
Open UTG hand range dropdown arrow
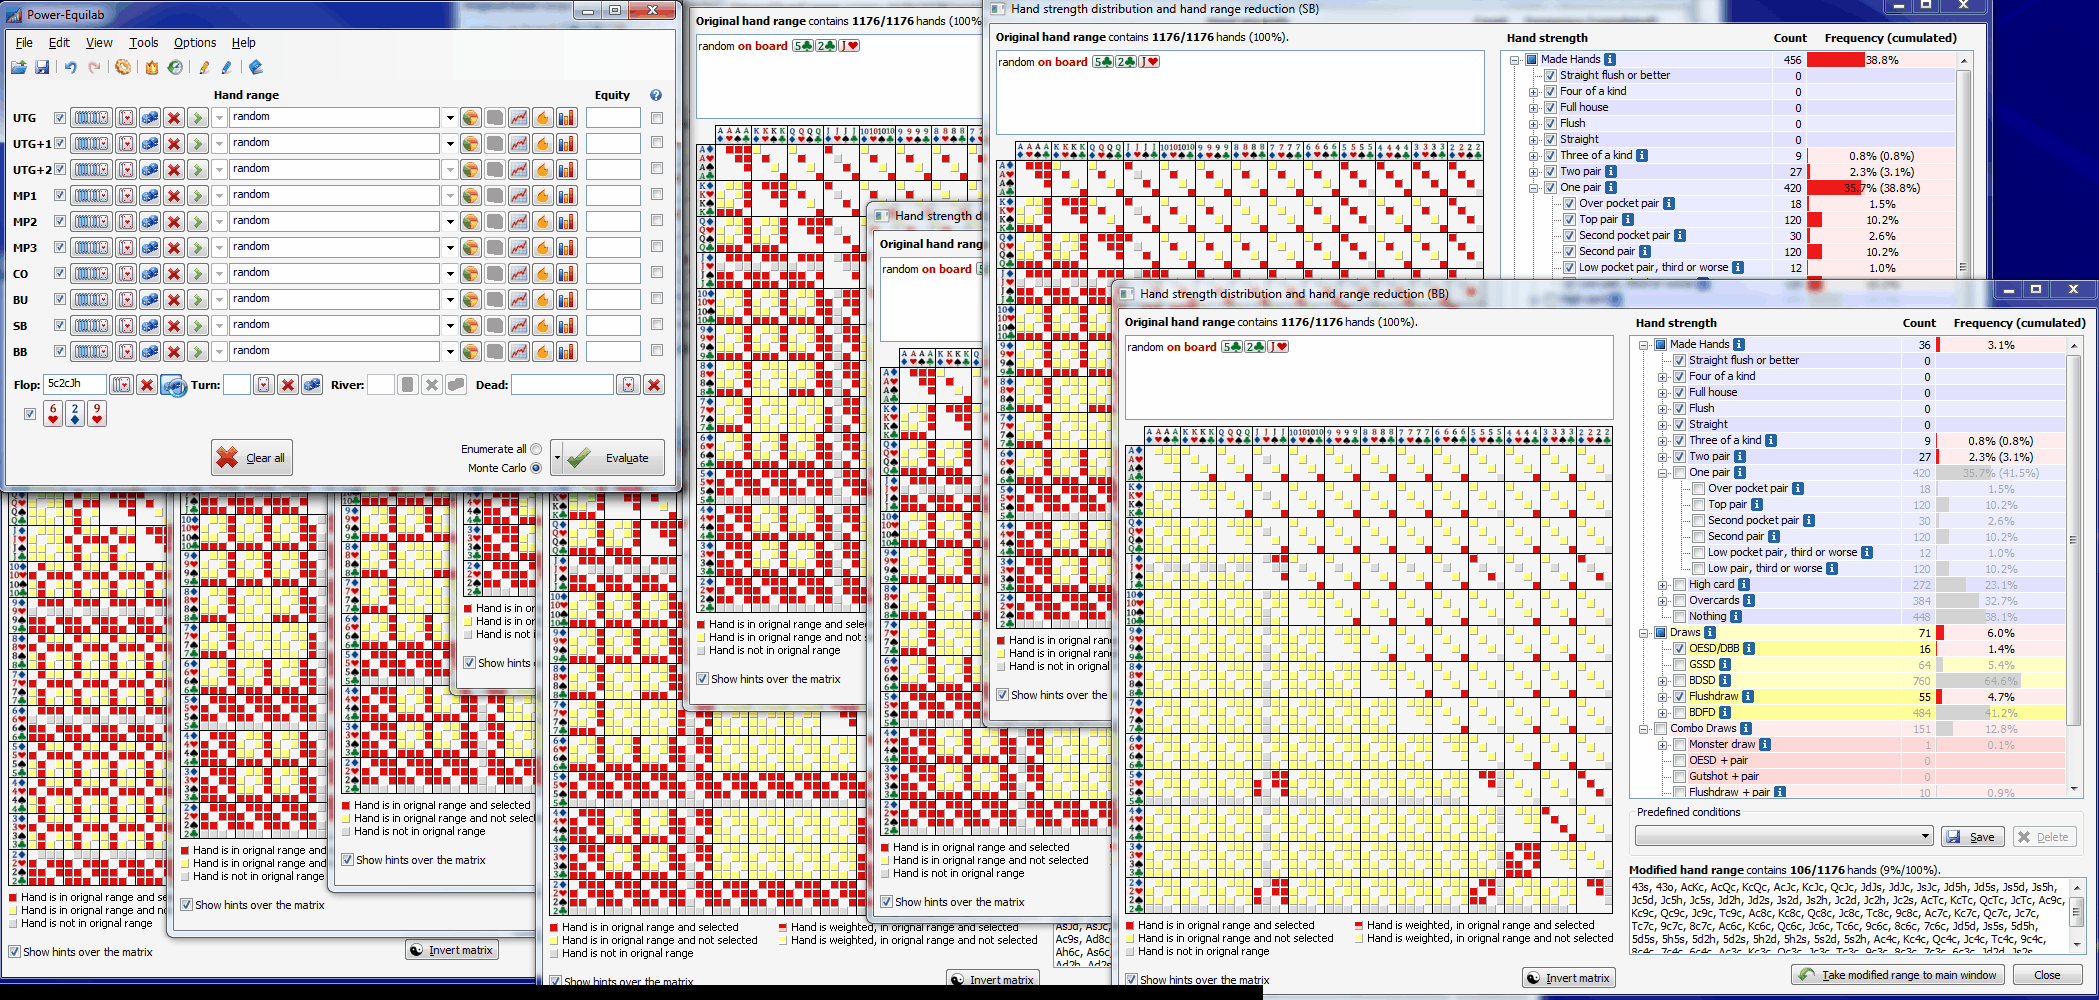(x=449, y=118)
